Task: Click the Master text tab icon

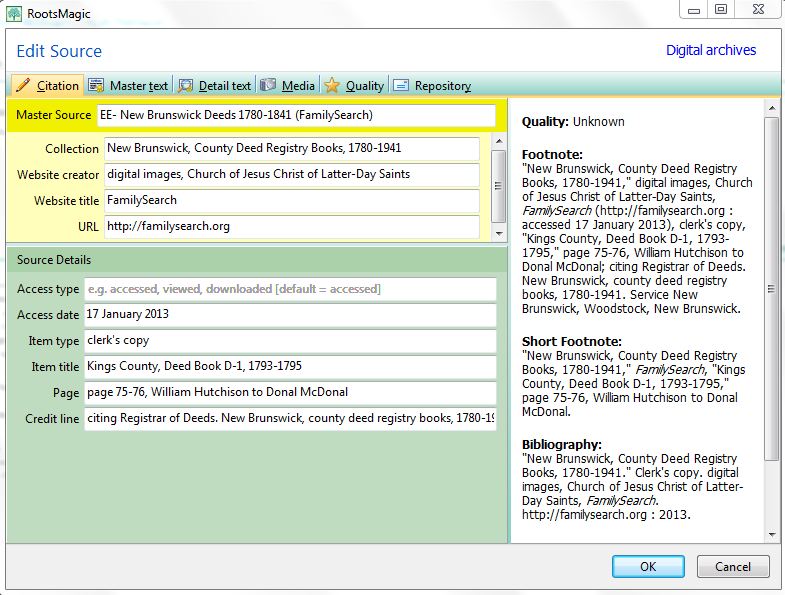Action: (96, 86)
